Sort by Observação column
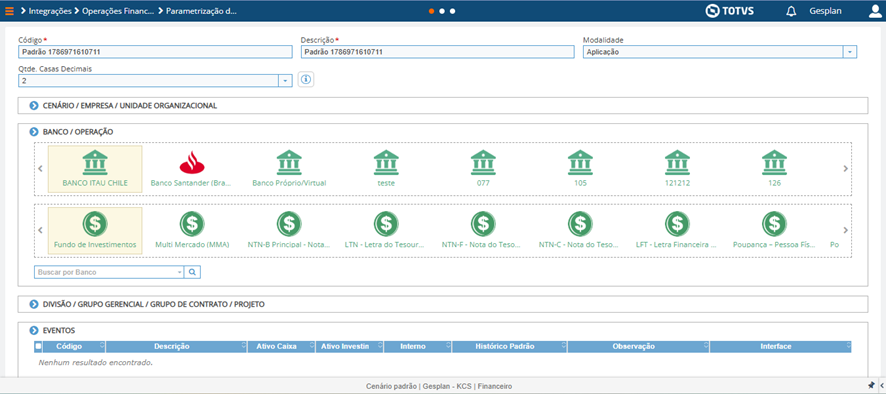This screenshot has height=394, width=886. click(x=638, y=347)
